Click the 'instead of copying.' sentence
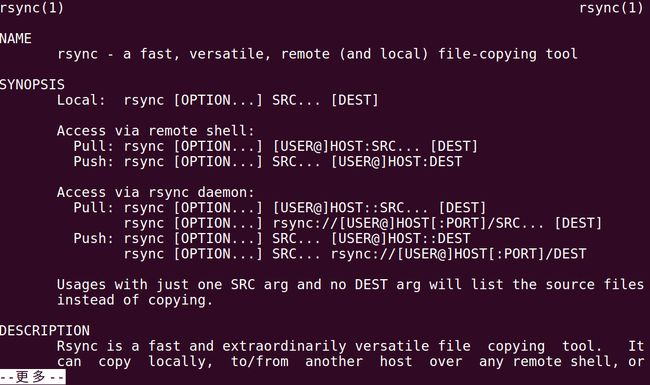650x385 pixels. point(135,300)
